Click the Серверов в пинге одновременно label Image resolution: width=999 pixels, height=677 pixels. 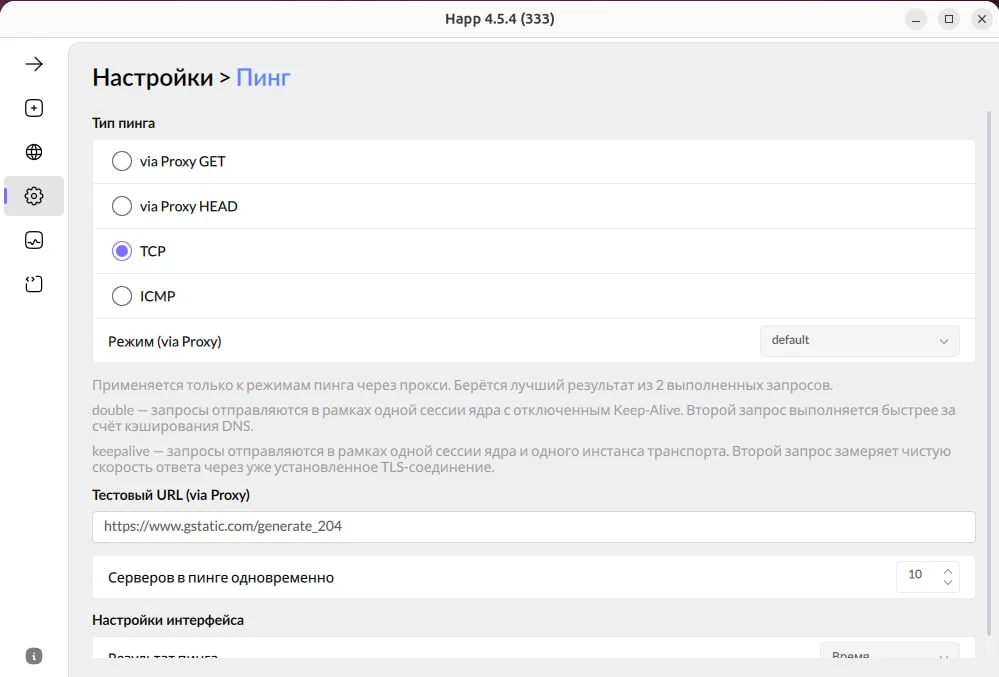click(221, 578)
